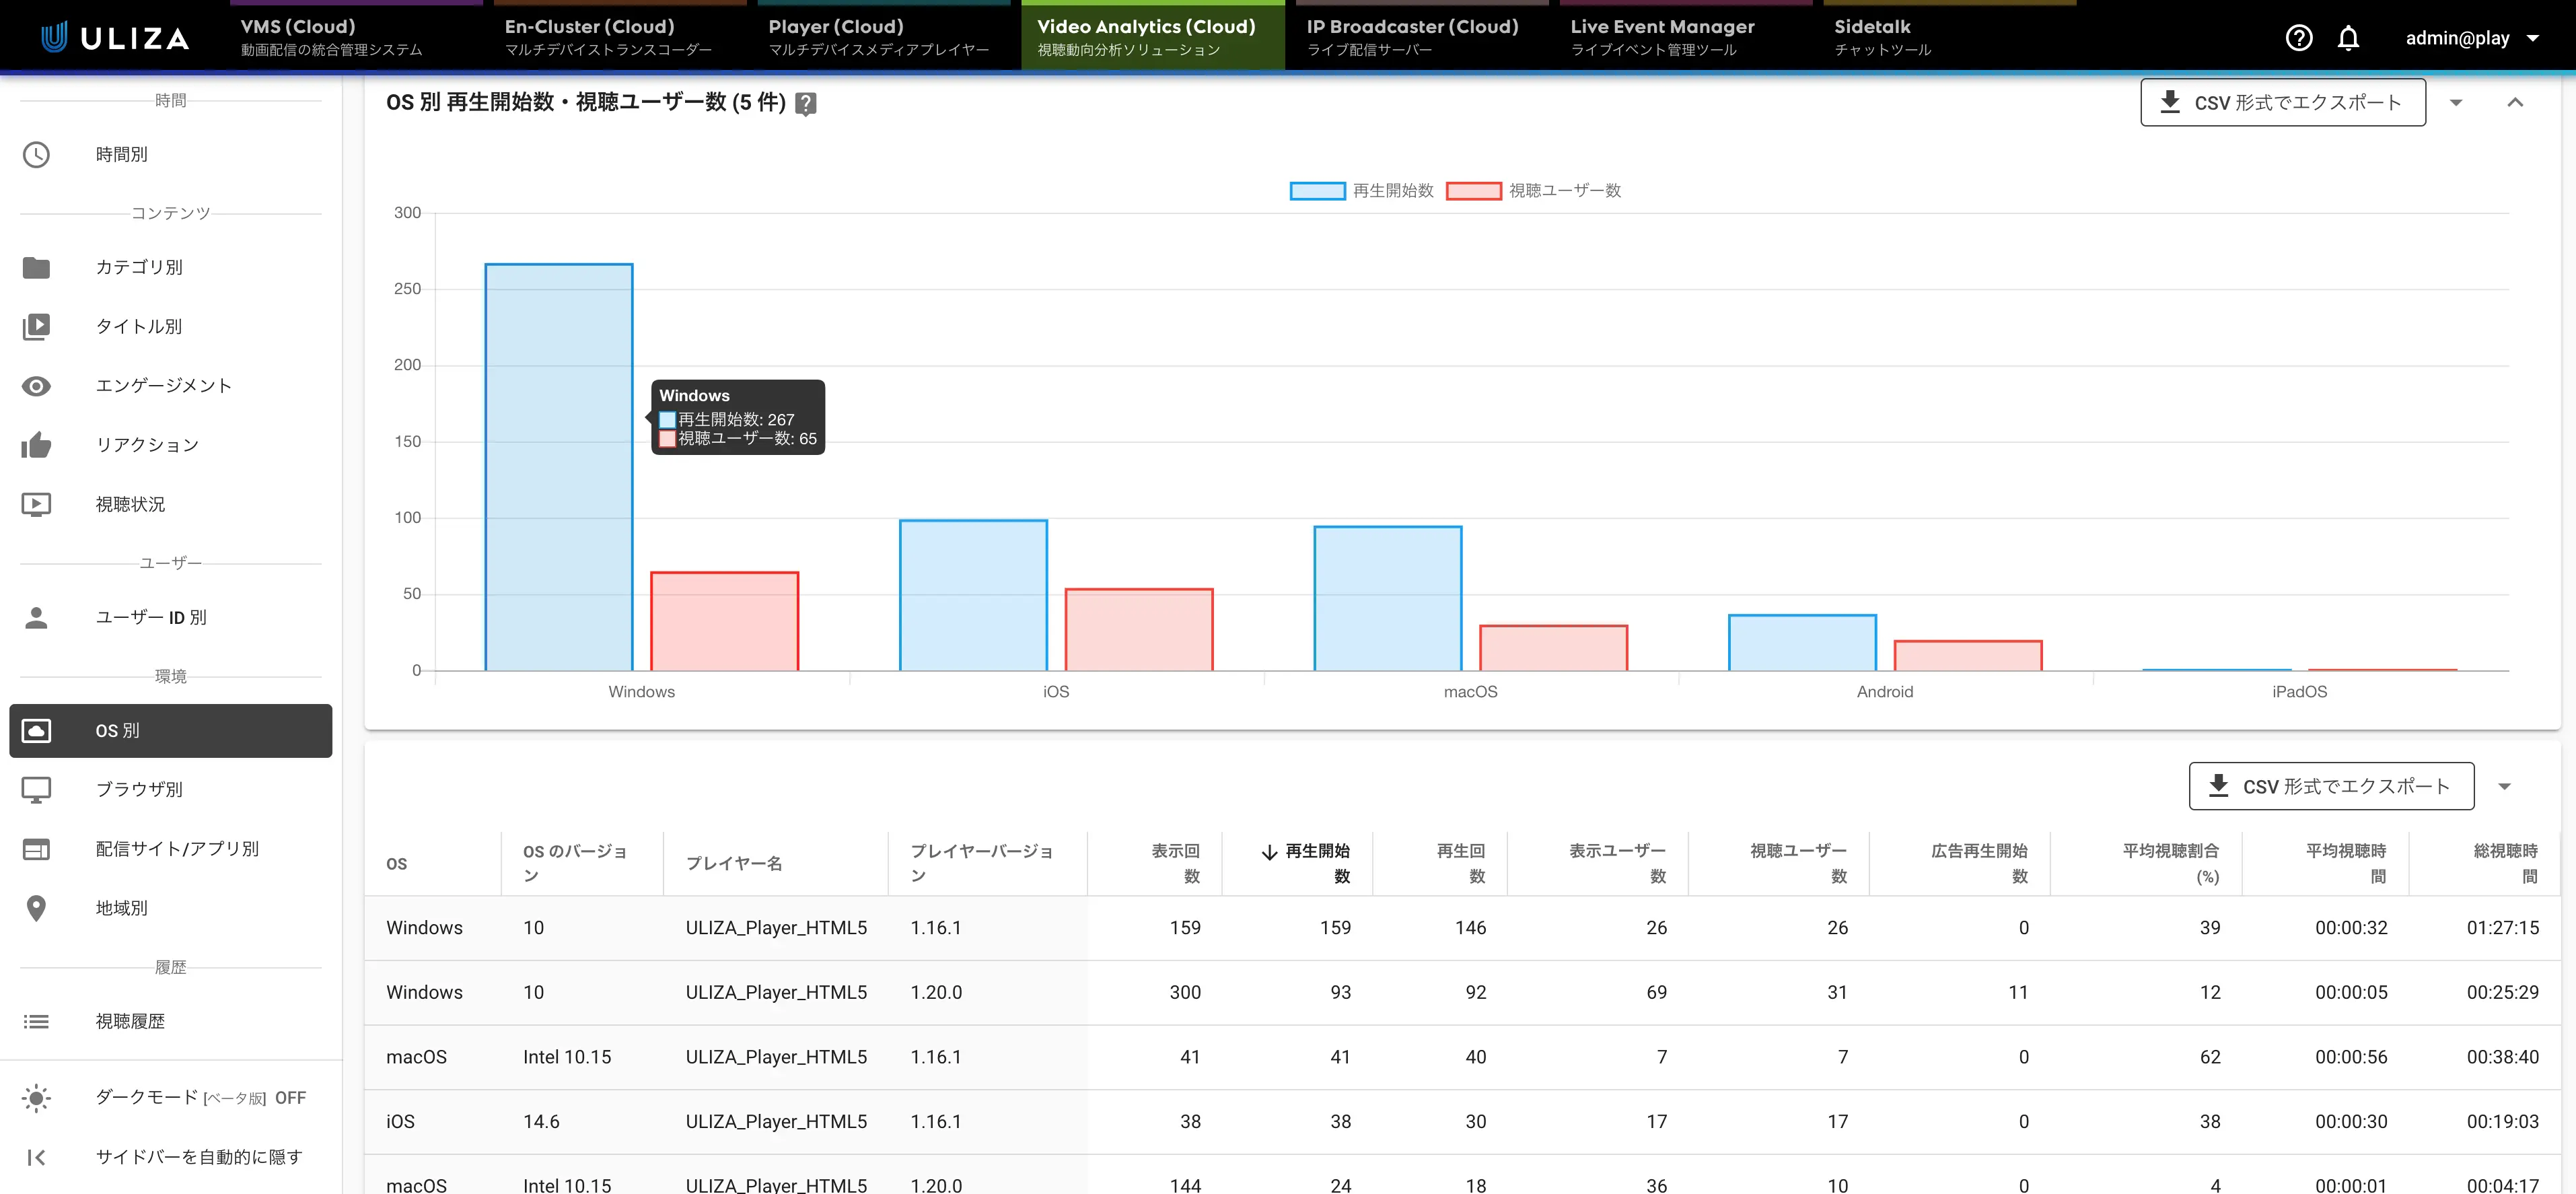Select the Windows 1.20.0 player row
This screenshot has width=2576, height=1194.
[x=1462, y=992]
